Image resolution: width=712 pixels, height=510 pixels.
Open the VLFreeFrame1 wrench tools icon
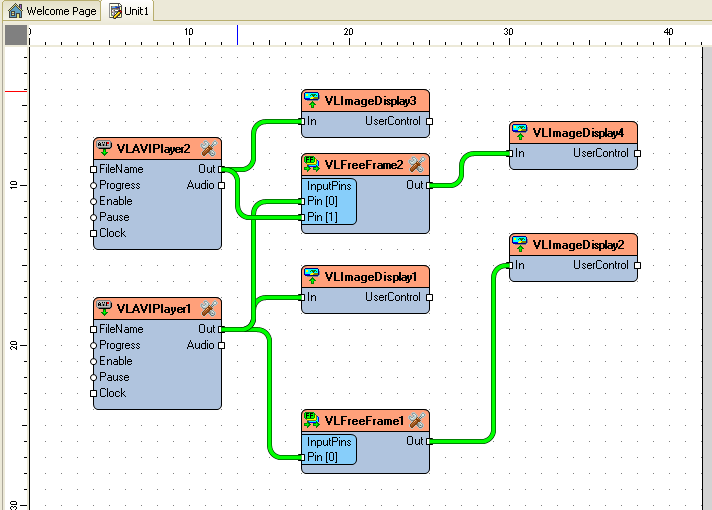(417, 420)
